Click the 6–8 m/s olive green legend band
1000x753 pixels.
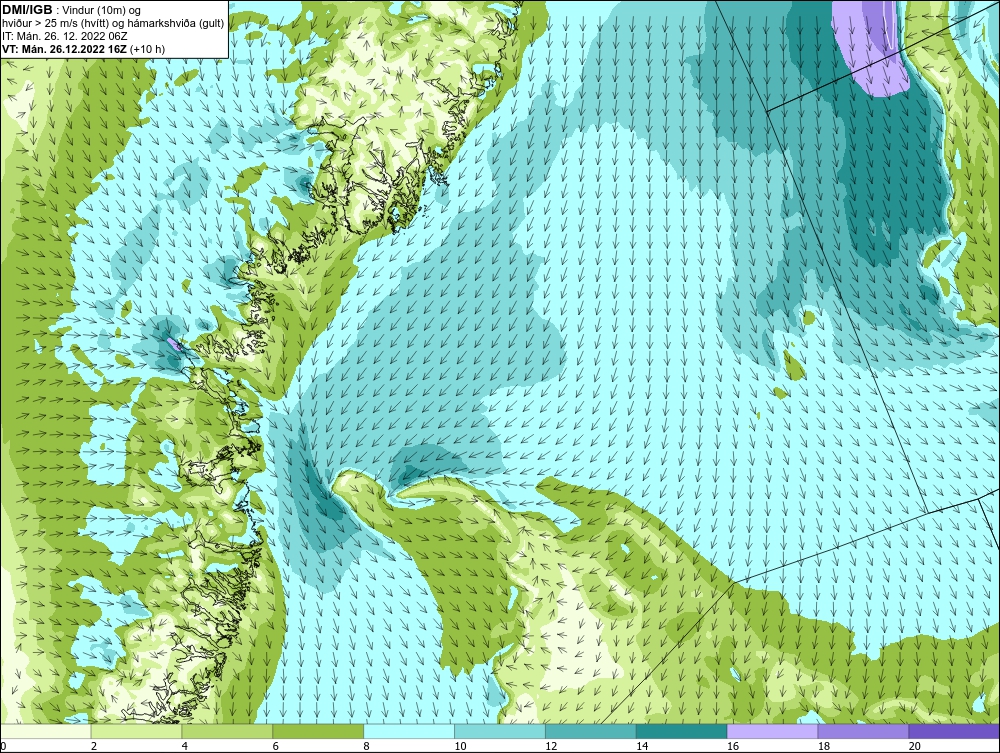point(318,731)
